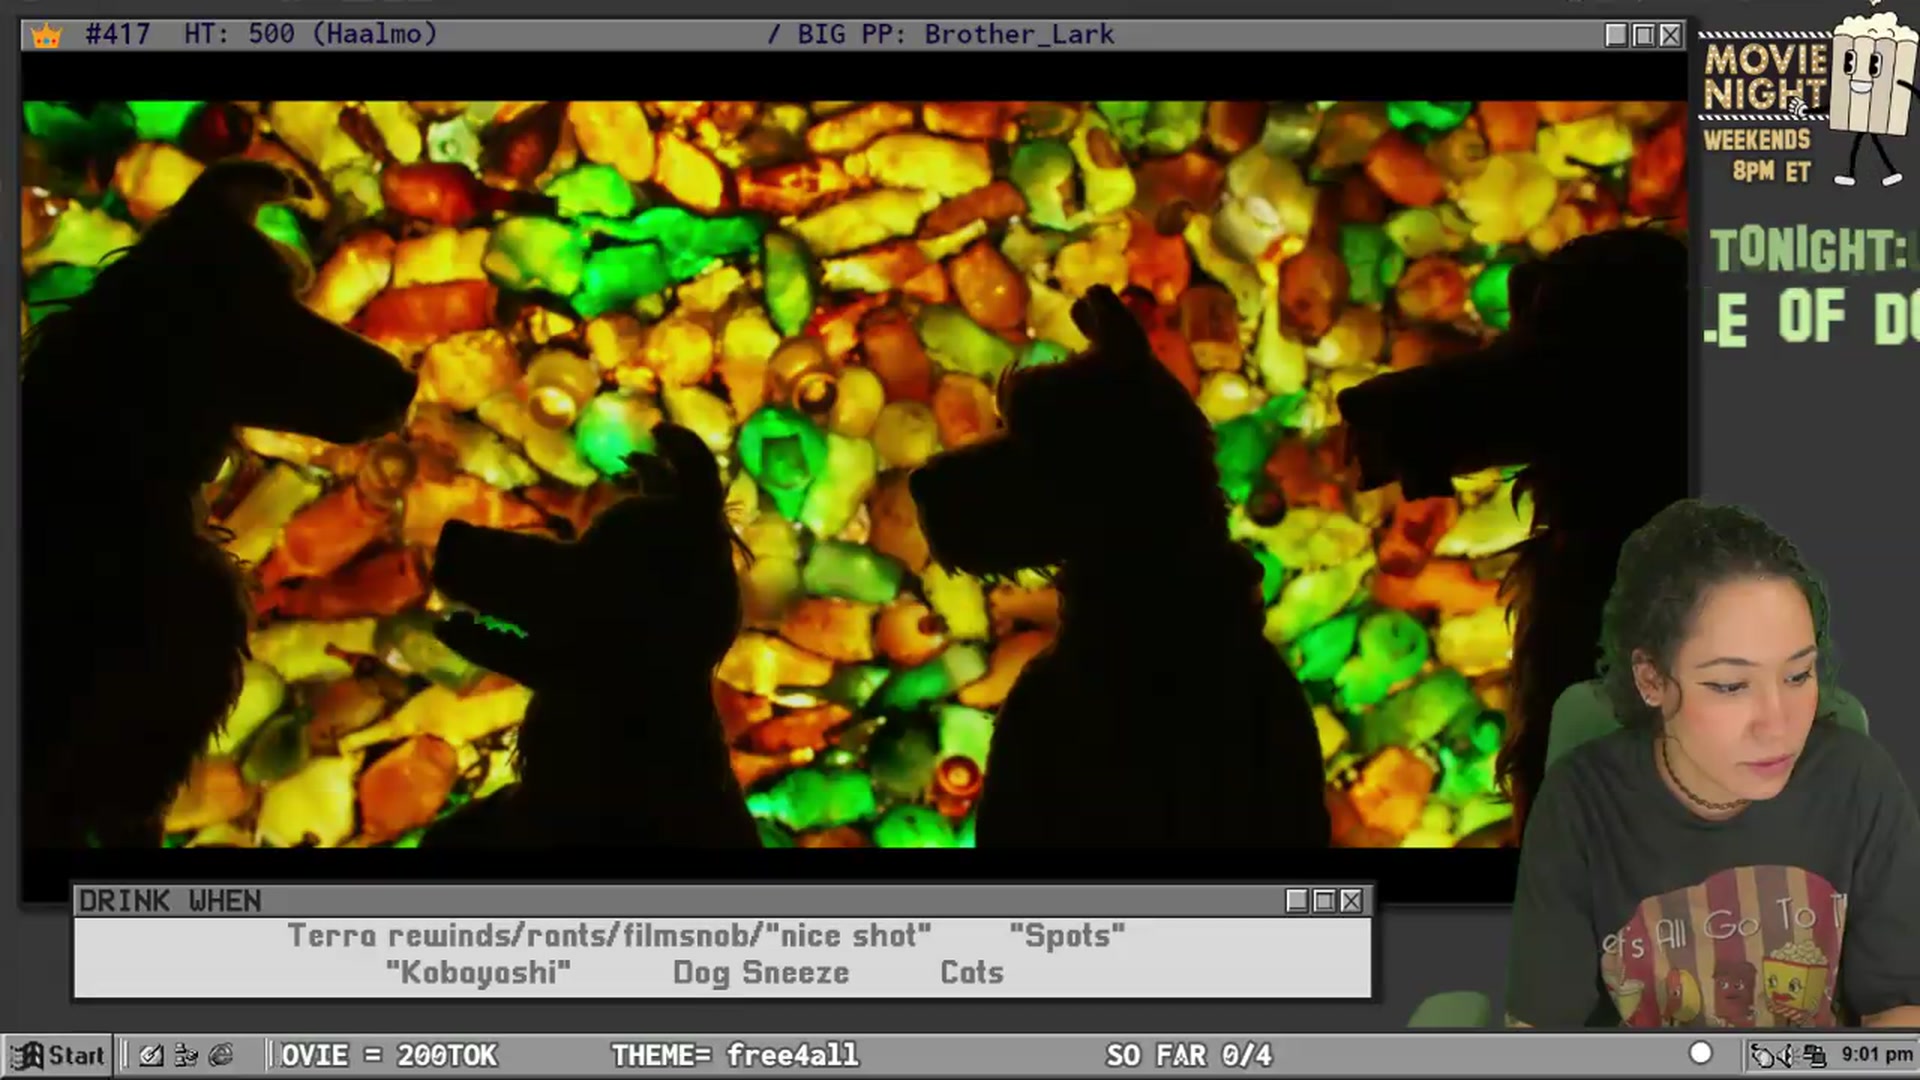Minimize the movie player window
The height and width of the screenshot is (1080, 1920).
point(1616,35)
